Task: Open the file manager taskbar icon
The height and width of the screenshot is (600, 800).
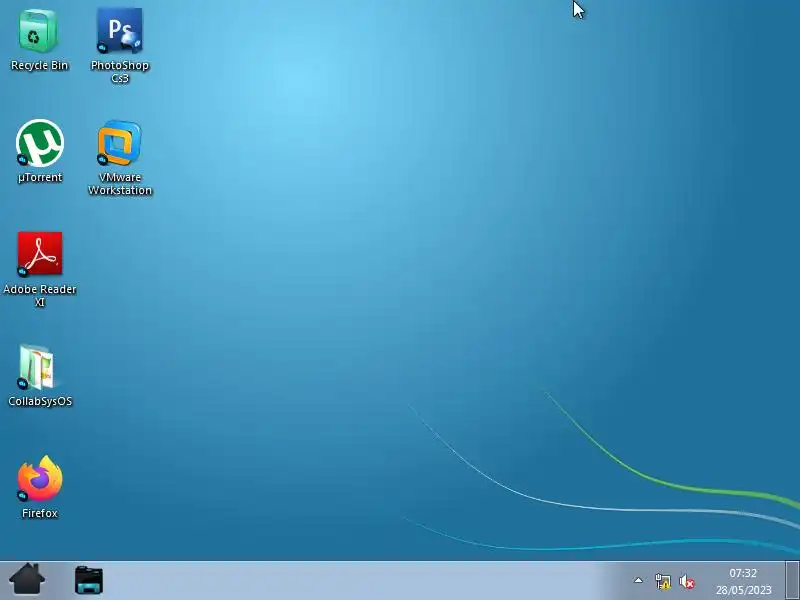Action: pos(89,580)
